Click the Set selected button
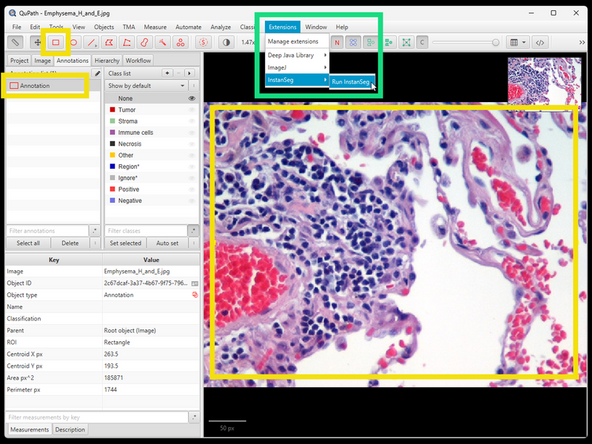592x444 pixels. pyautogui.click(x=125, y=243)
